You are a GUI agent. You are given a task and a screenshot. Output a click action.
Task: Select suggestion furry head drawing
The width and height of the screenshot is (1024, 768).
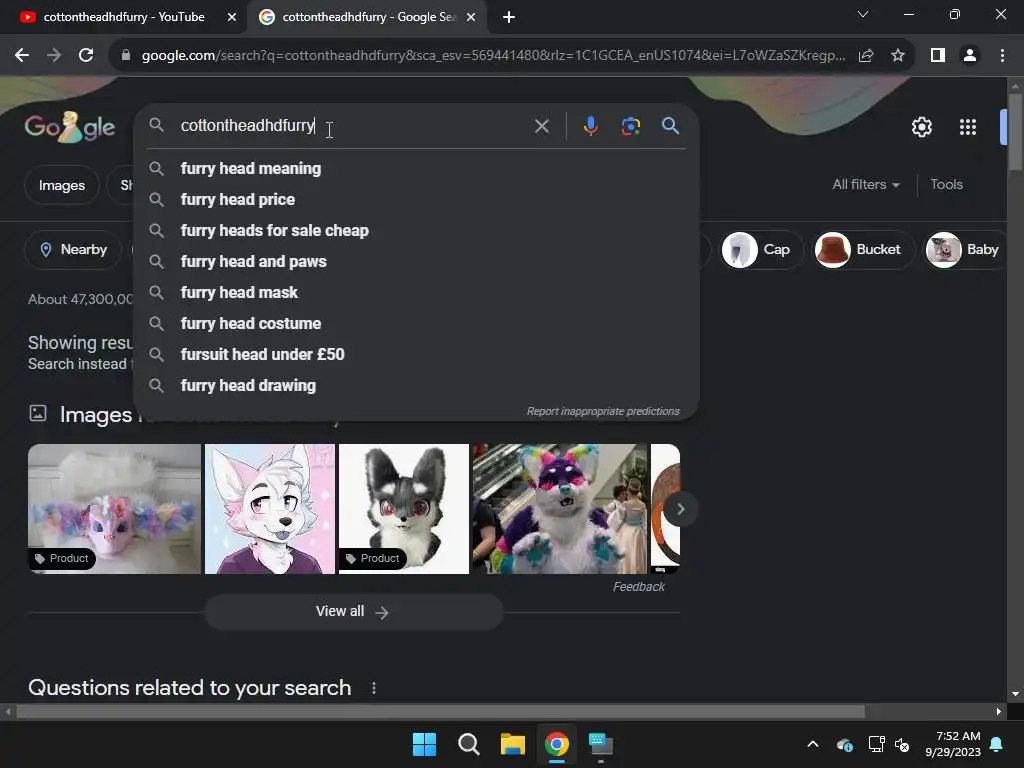coord(416,385)
